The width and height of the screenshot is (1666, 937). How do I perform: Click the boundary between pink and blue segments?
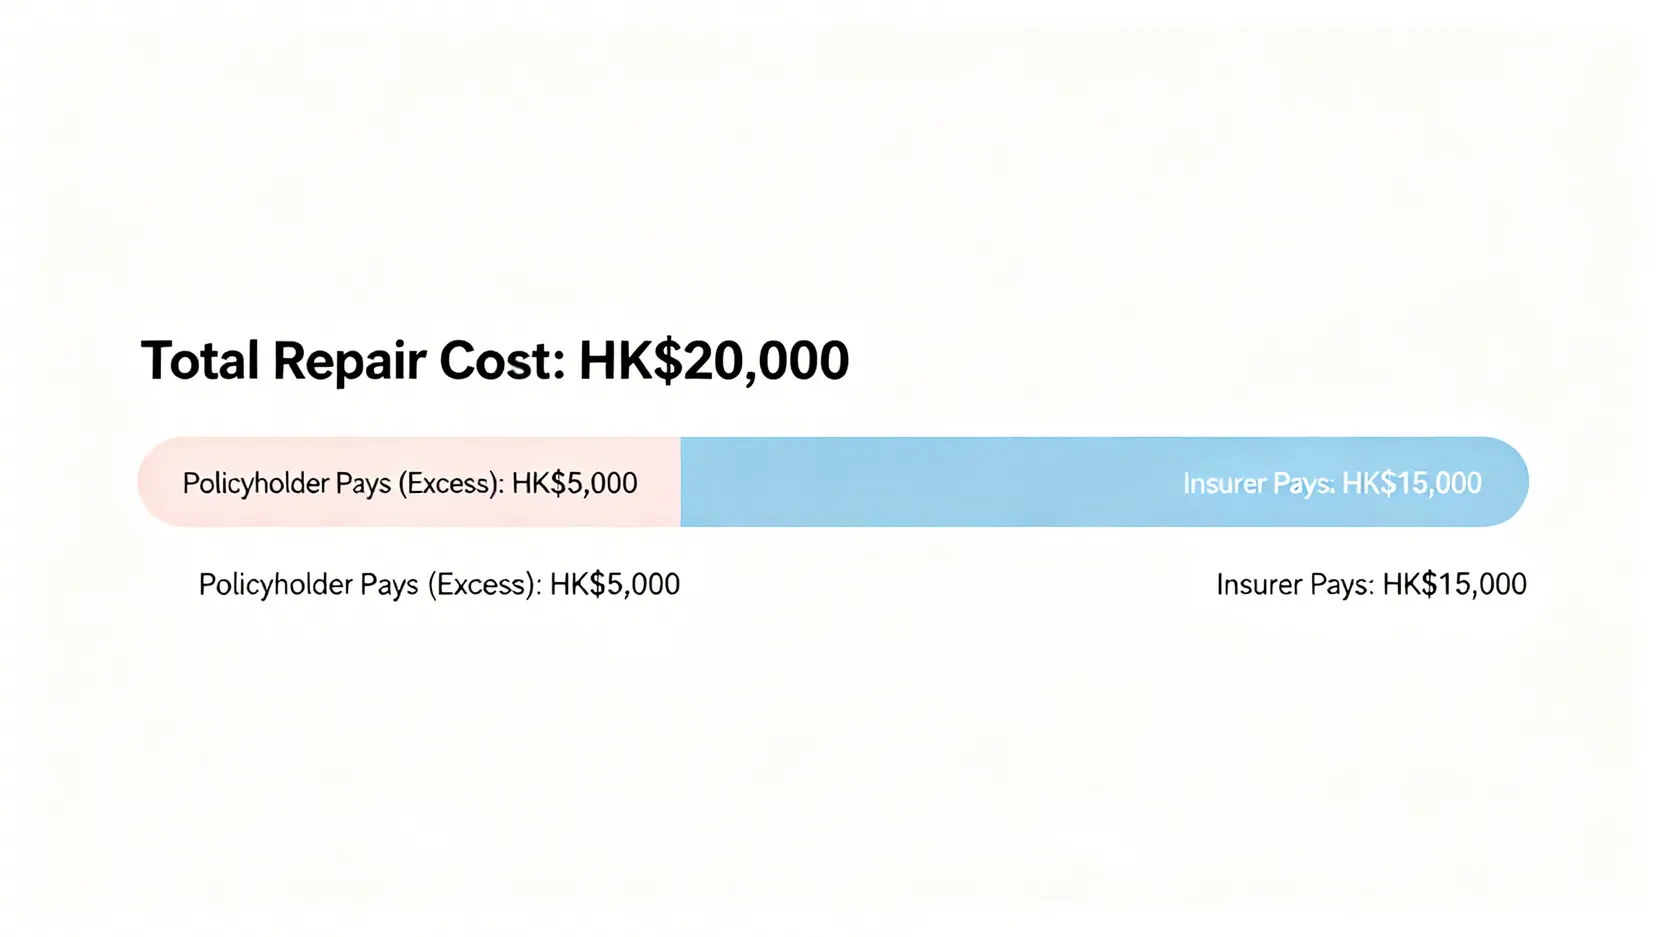[x=681, y=482]
